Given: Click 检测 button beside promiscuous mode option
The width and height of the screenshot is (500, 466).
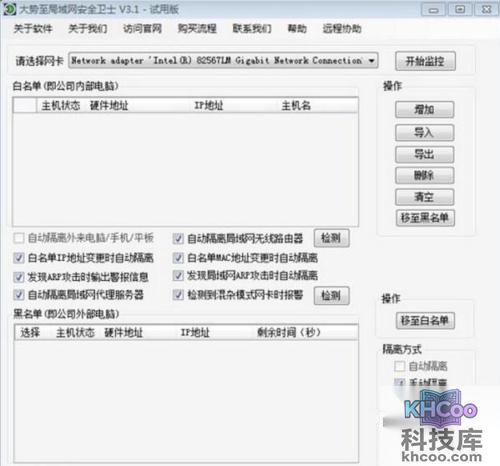Looking at the screenshot, I should click(331, 296).
